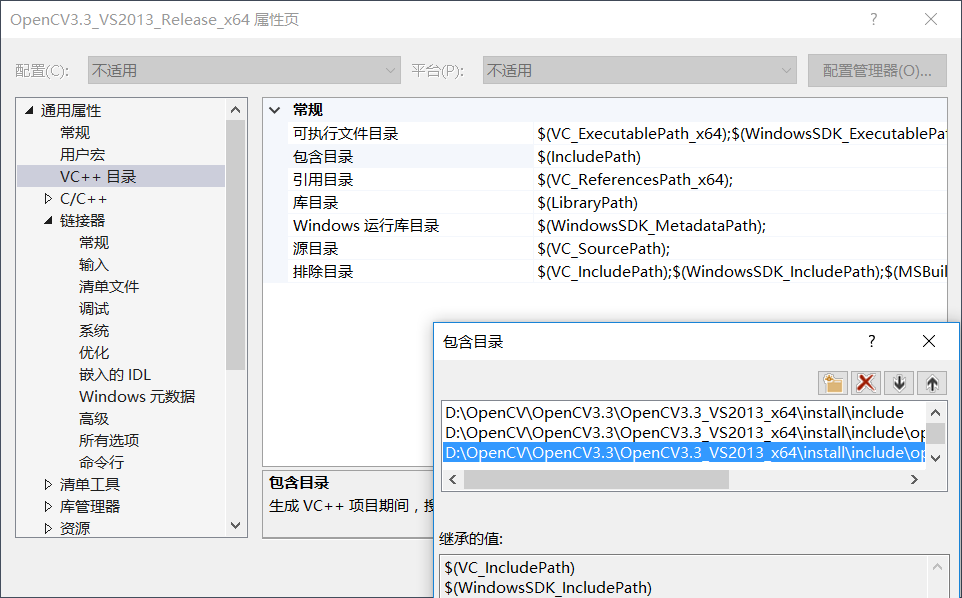
Task: Select 输入 under 链接器
Action: [94, 265]
